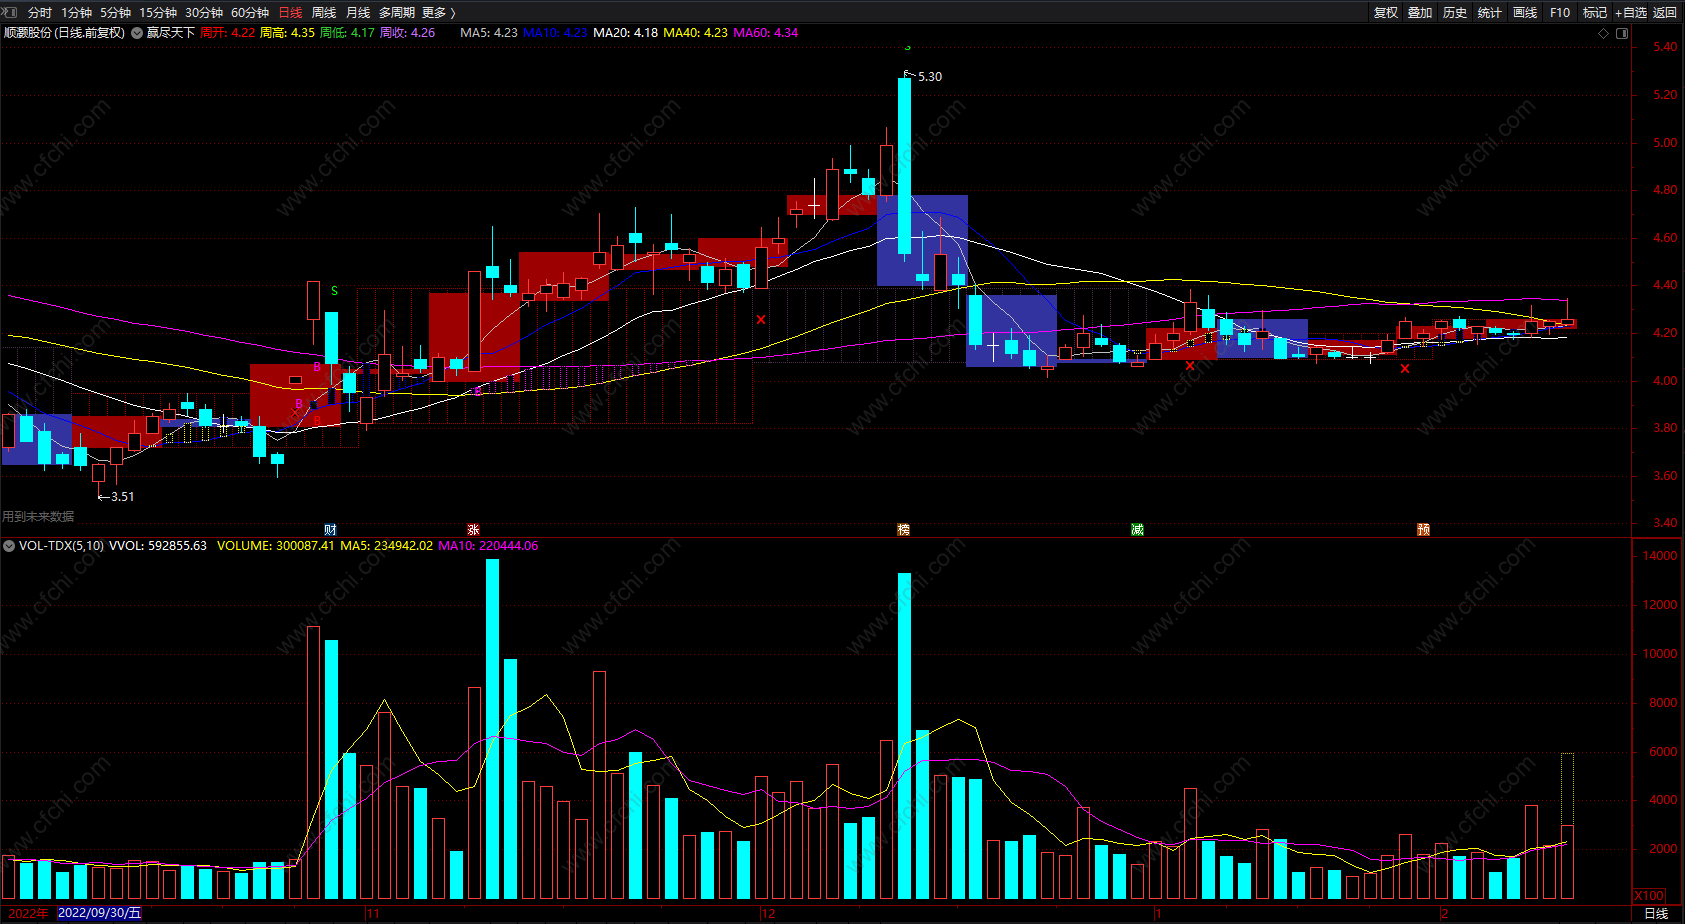Open the 统计 statistics button
This screenshot has width=1685, height=924.
(x=1490, y=13)
